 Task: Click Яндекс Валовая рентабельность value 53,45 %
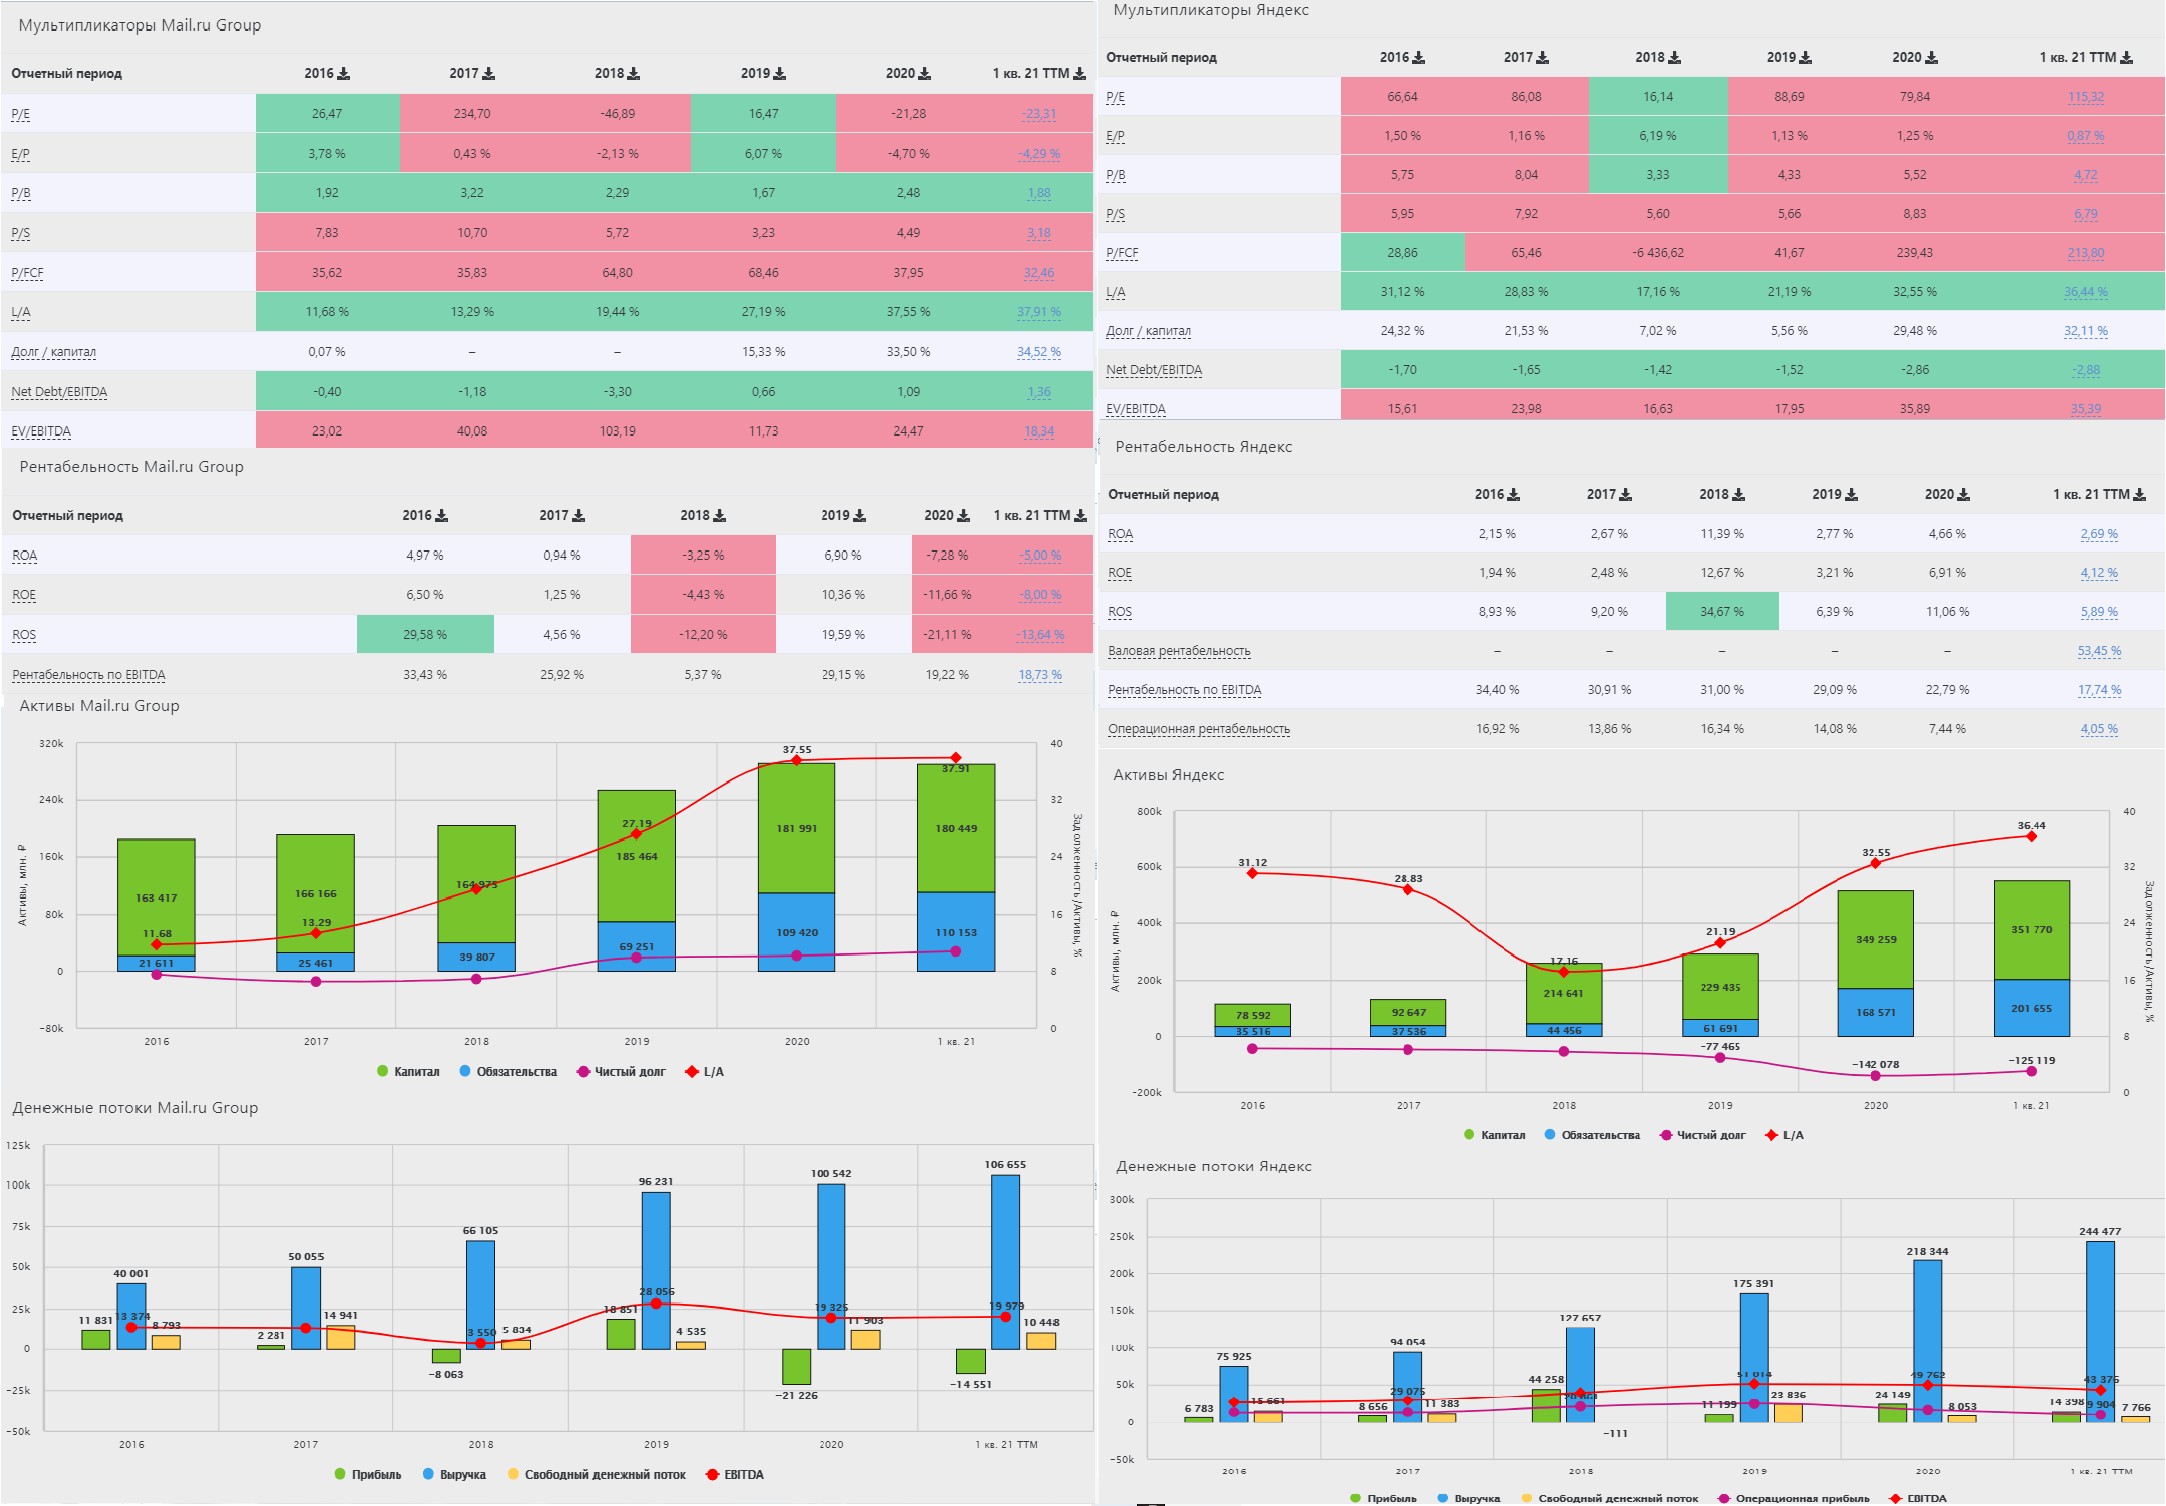coord(2099,651)
